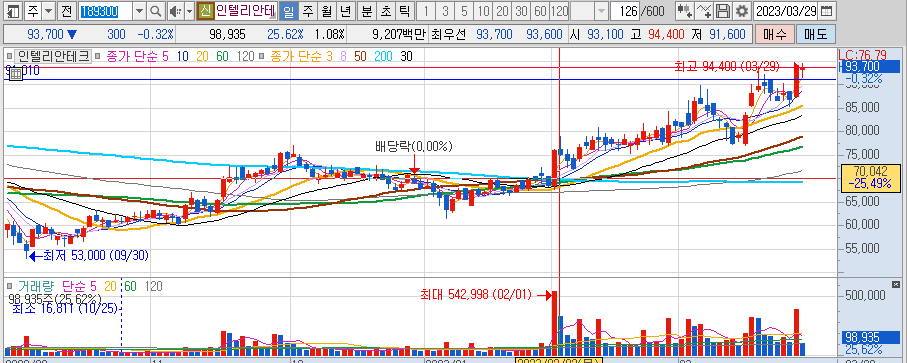This screenshot has height=363, width=907.
Task: Switch to monthly 월 chart period
Action: [x=327, y=10]
